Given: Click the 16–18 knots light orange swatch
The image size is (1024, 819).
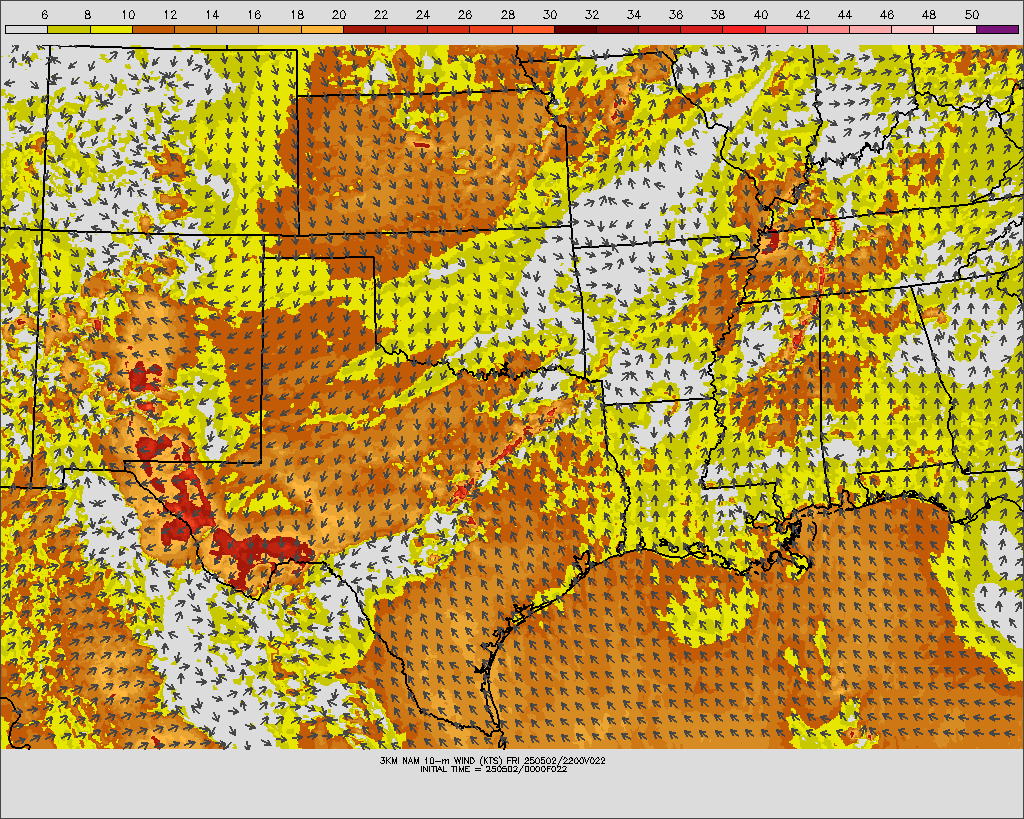Looking at the screenshot, I should 280,29.
